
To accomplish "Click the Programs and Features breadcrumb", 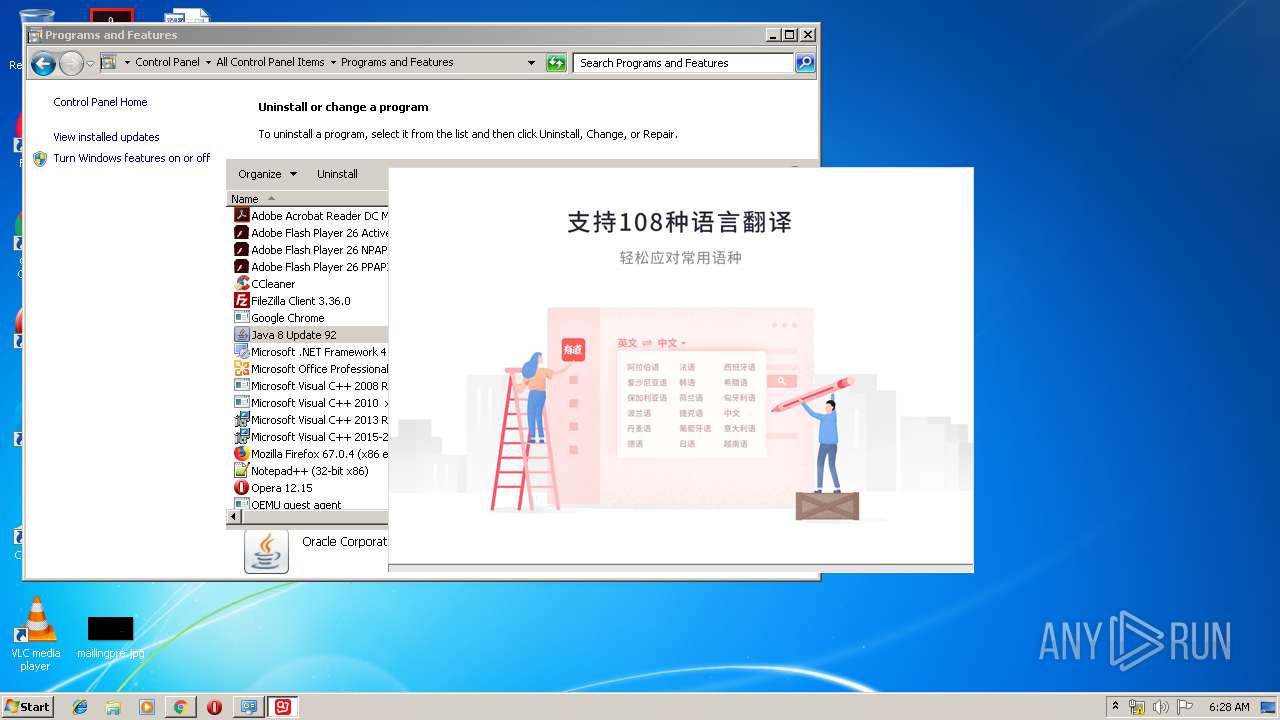I will pyautogui.click(x=397, y=62).
